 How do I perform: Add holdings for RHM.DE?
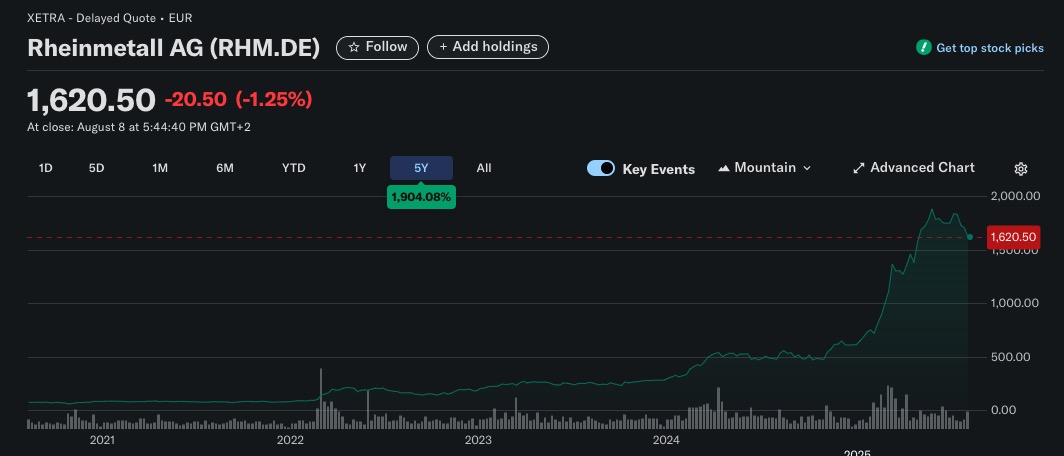488,47
